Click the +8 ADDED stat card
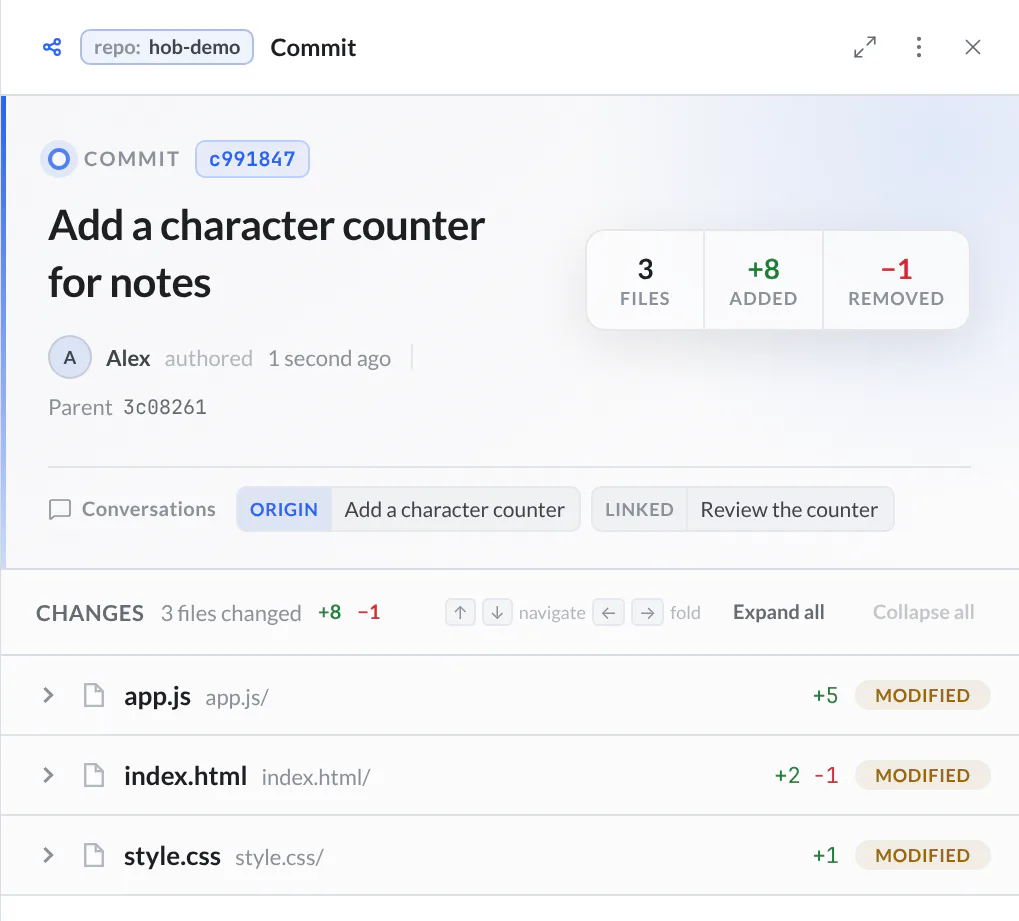Screen dimensions: 1019x921 pyautogui.click(x=763, y=280)
